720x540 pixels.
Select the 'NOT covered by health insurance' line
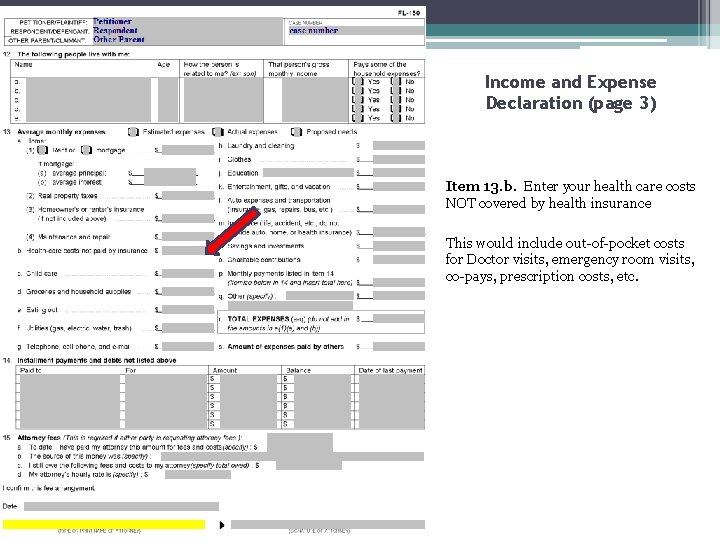click(x=548, y=203)
